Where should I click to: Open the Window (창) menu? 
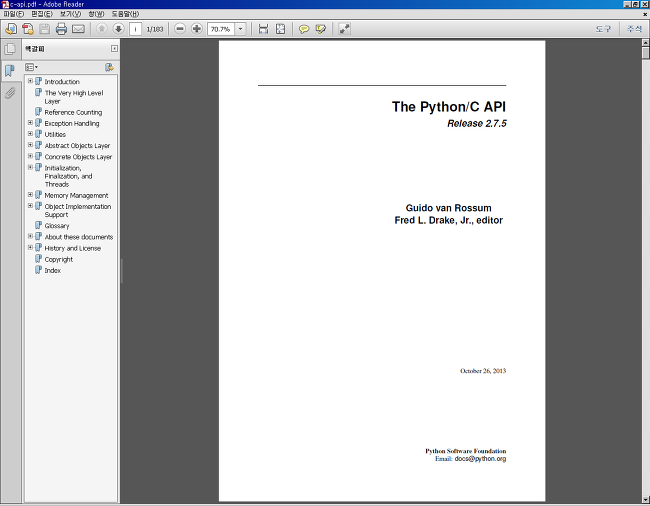pyautogui.click(x=96, y=14)
